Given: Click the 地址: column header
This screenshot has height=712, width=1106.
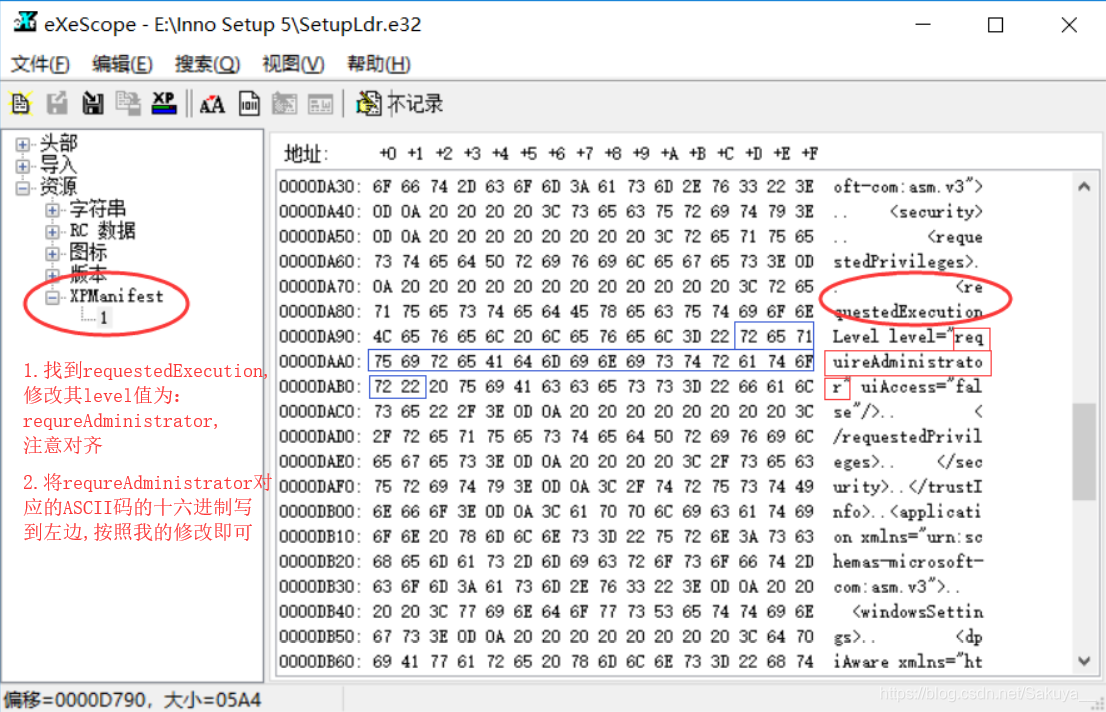Looking at the screenshot, I should click(306, 154).
